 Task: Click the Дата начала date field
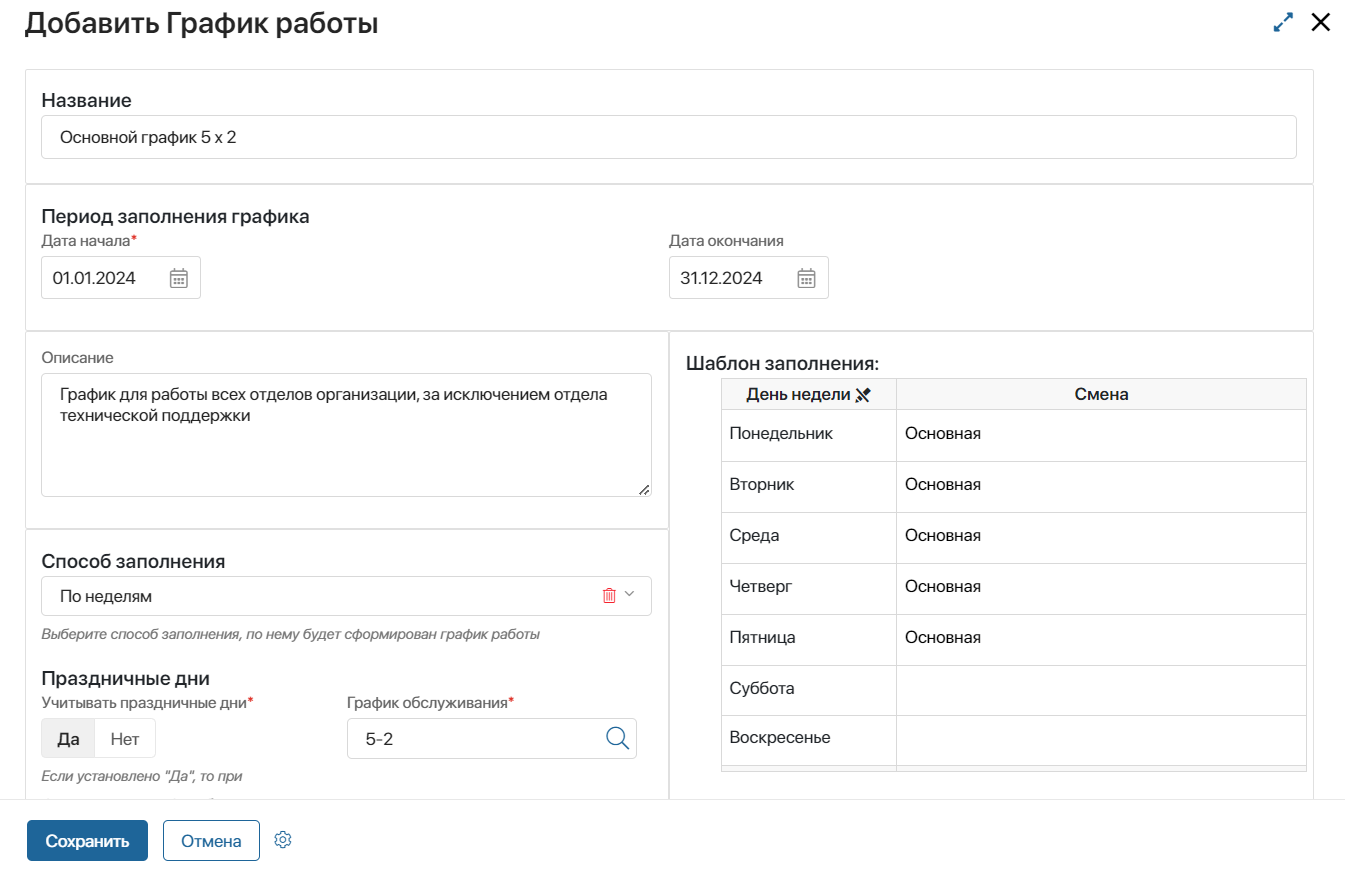pyautogui.click(x=121, y=278)
